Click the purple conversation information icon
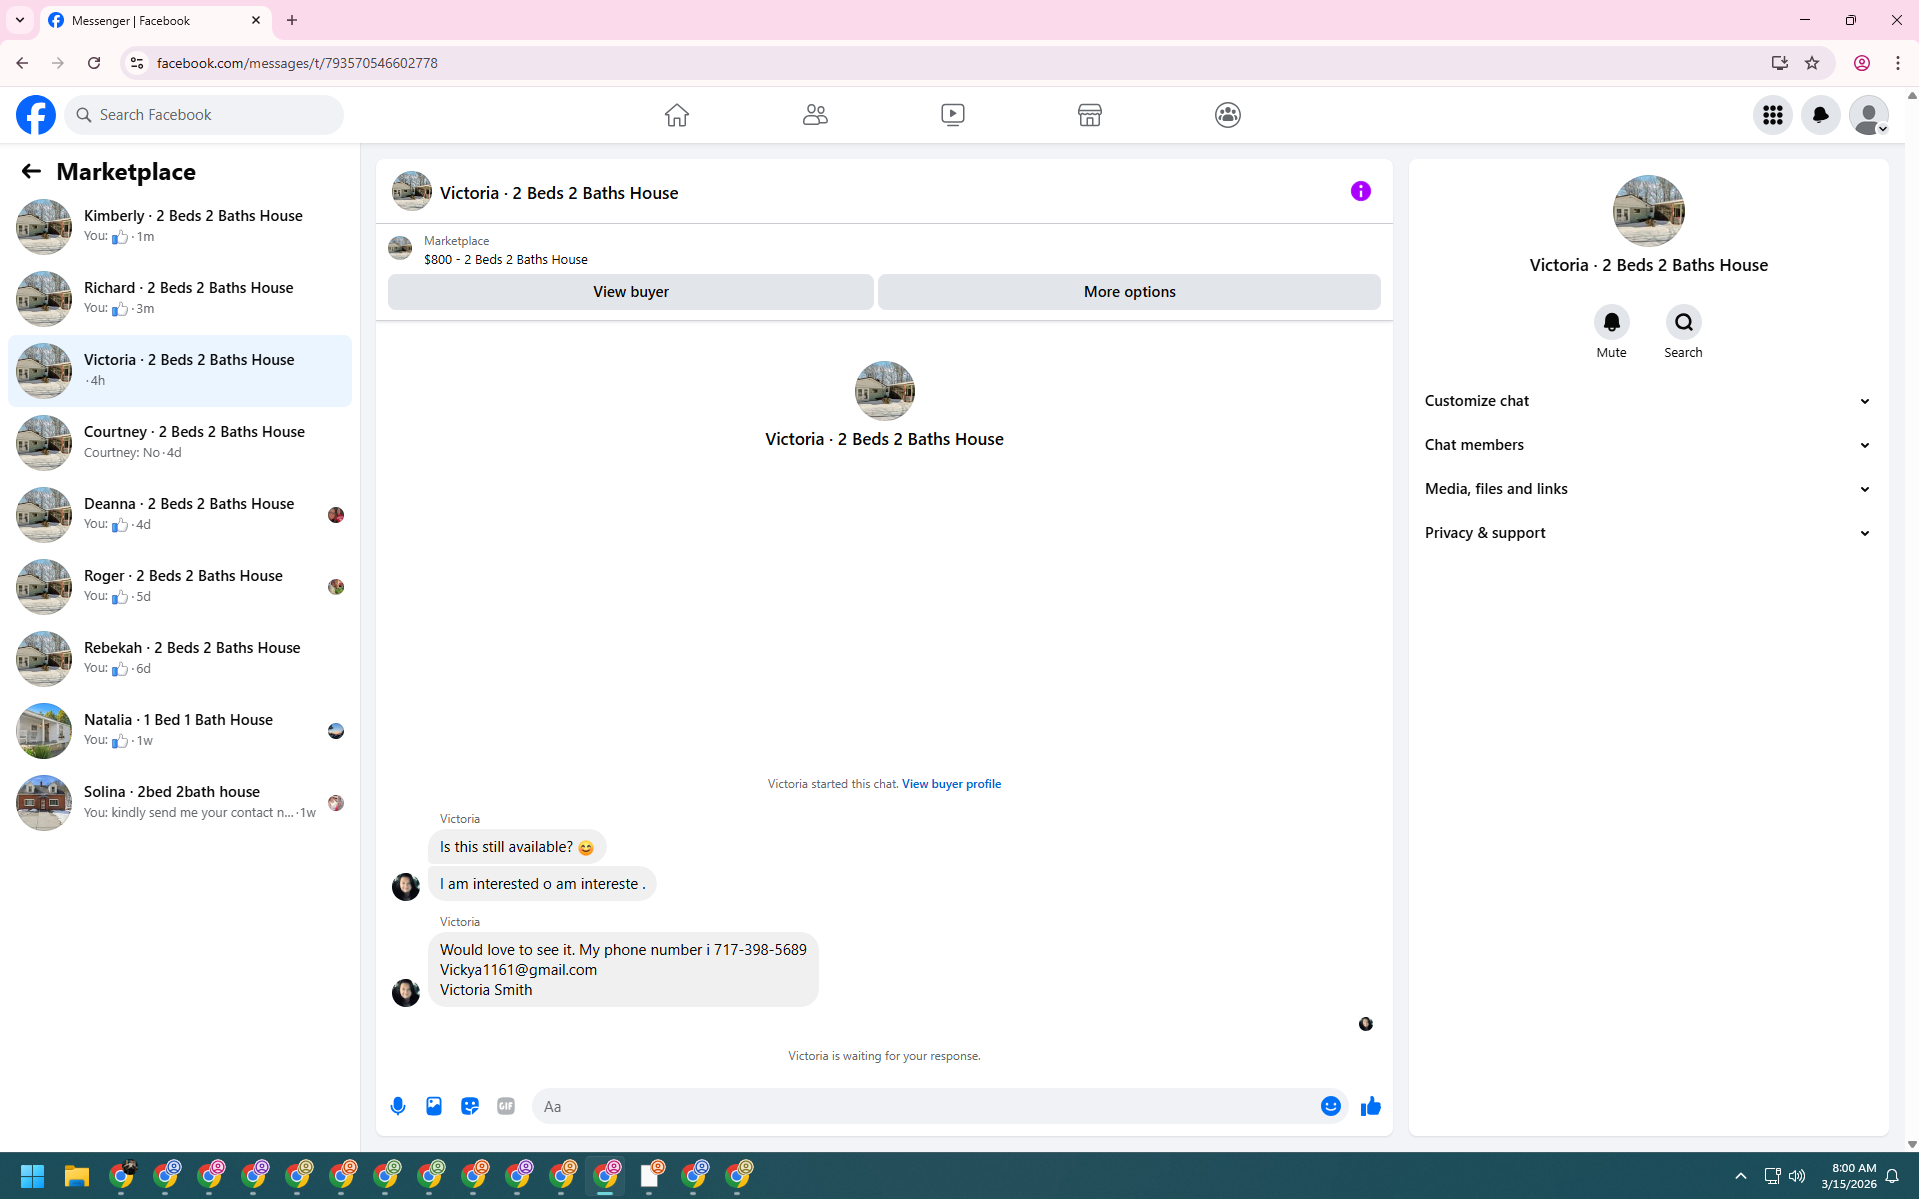The width and height of the screenshot is (1919, 1199). click(x=1361, y=191)
